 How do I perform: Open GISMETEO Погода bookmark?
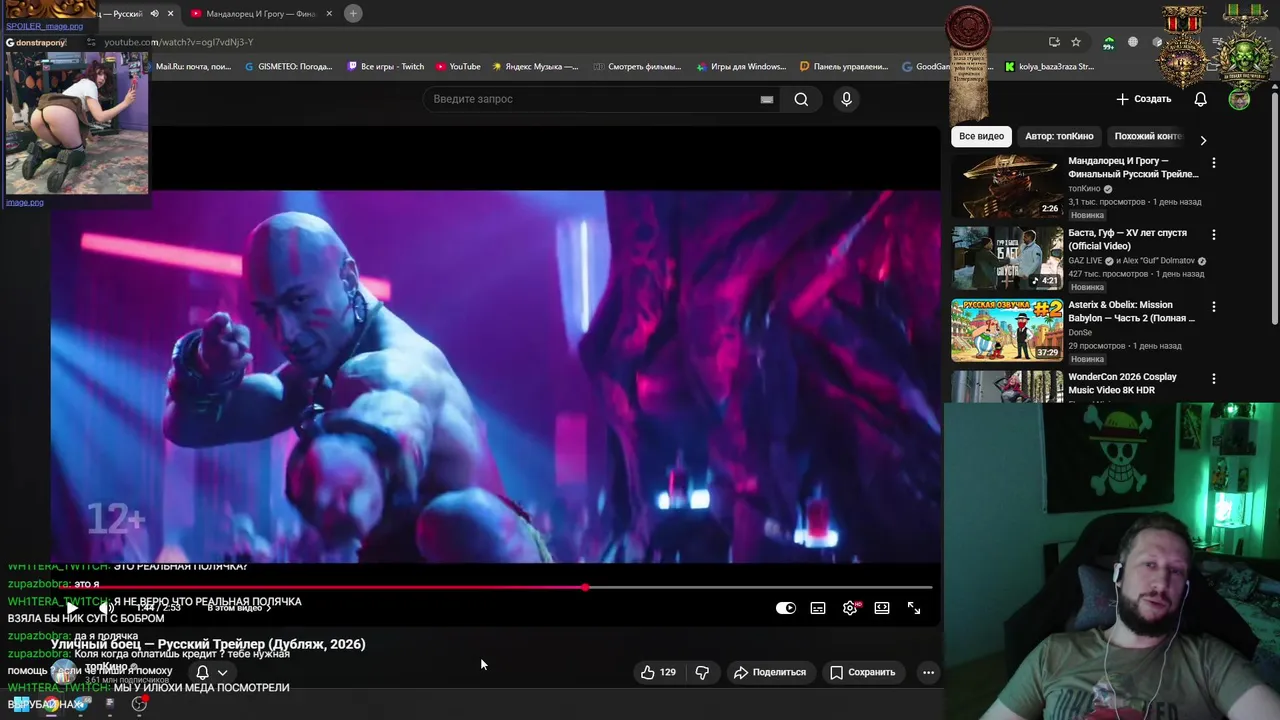[288, 67]
